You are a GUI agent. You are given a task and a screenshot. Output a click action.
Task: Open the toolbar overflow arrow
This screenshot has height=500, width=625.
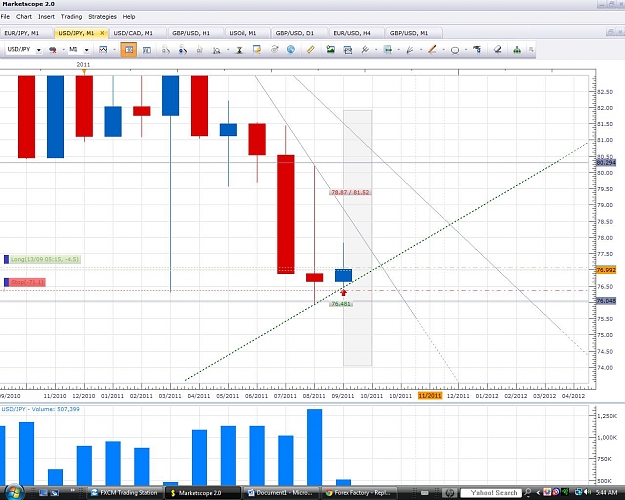531,49
